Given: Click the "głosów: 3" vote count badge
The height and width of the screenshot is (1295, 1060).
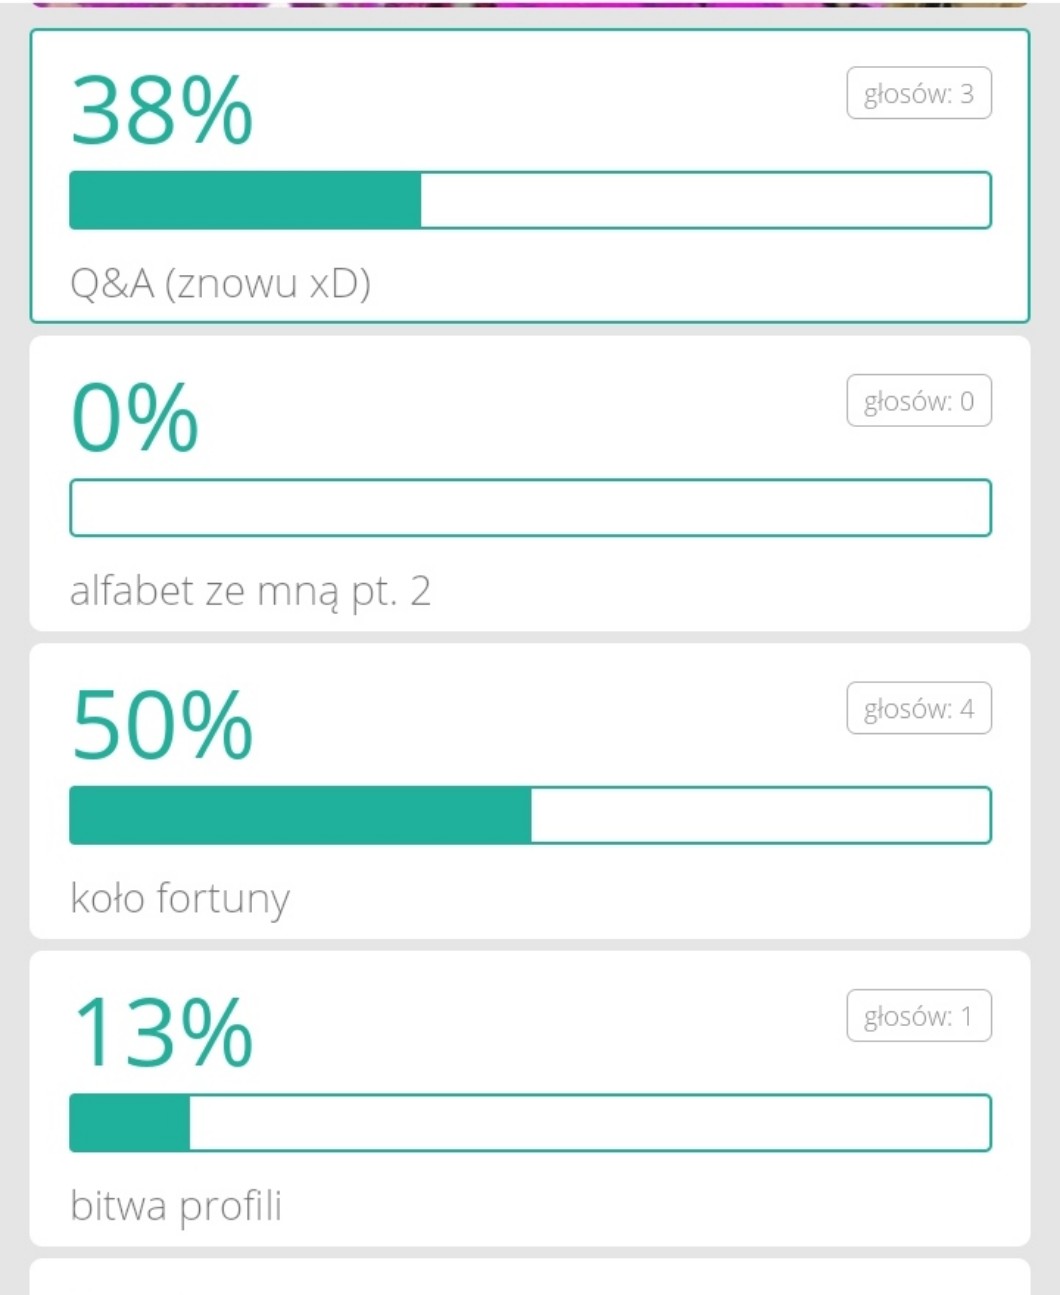Looking at the screenshot, I should coord(918,94).
